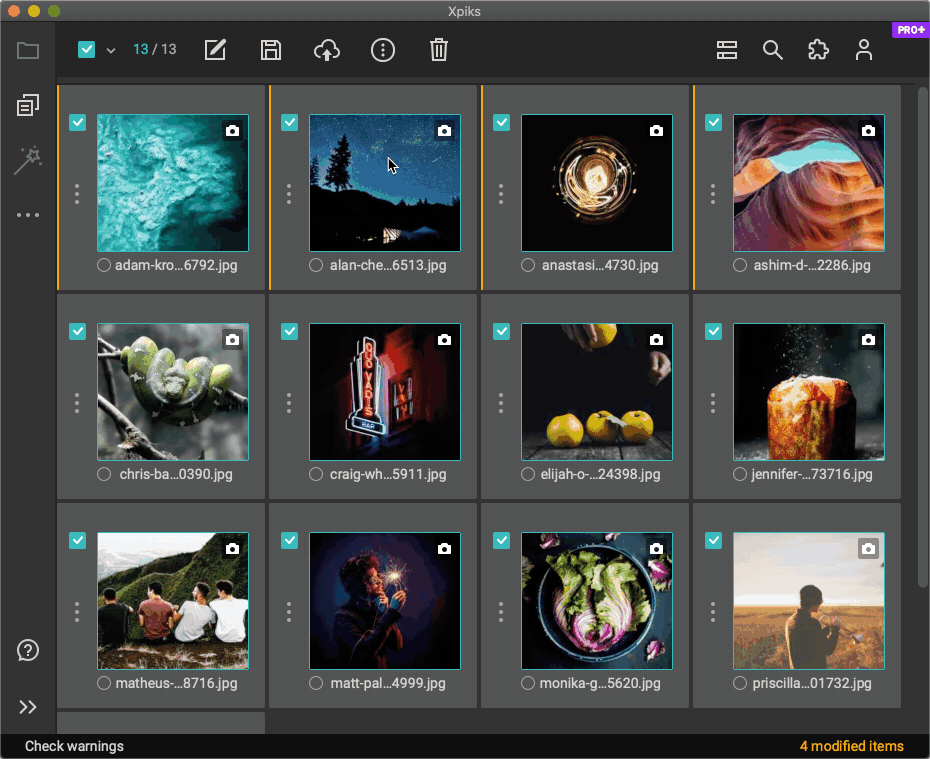Open the user account profile icon
This screenshot has width=930, height=759.
coord(864,50)
